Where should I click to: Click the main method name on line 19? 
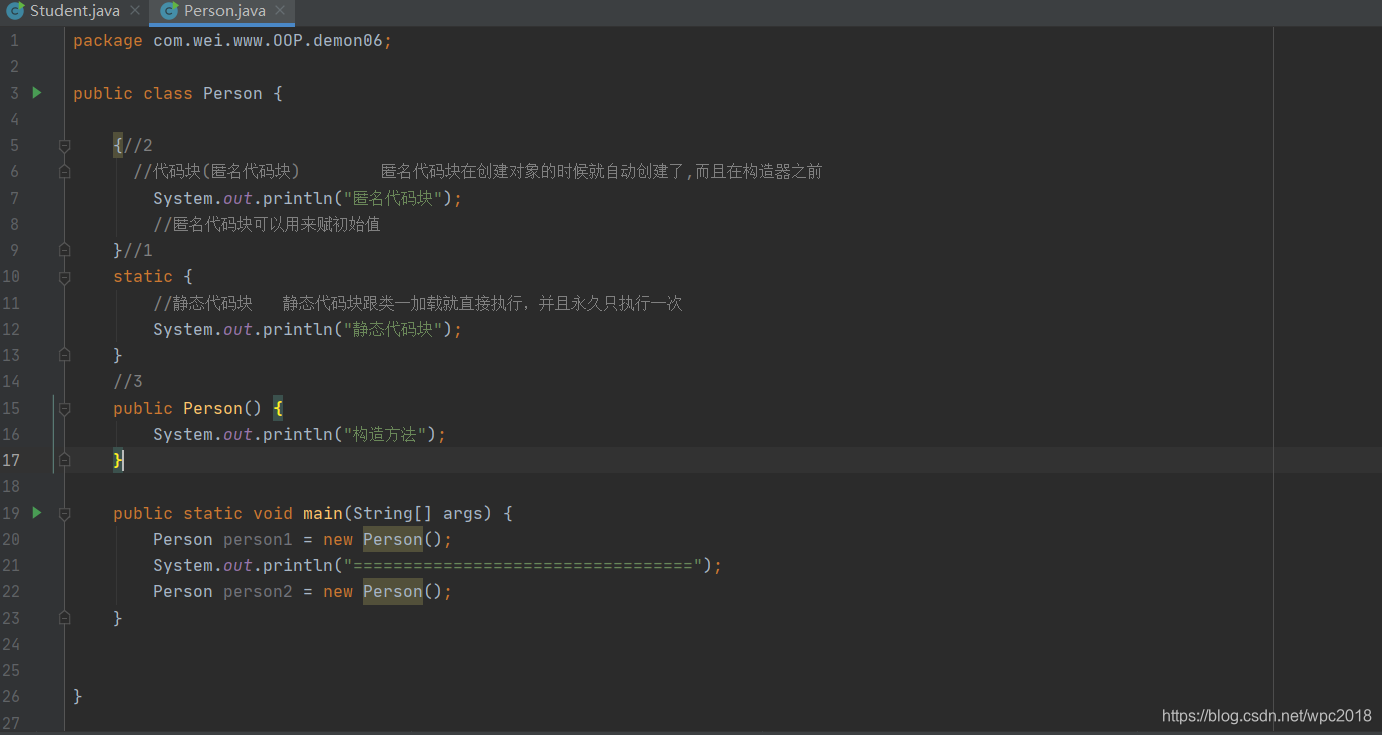323,513
